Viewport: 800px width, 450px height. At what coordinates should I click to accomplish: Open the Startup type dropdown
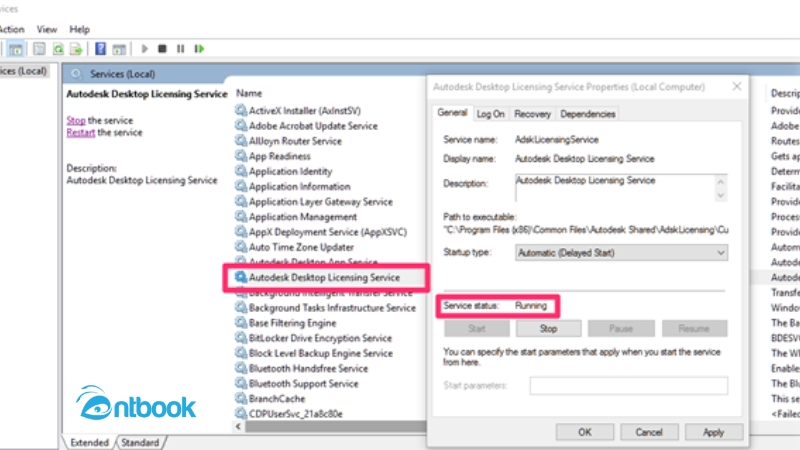click(x=621, y=253)
